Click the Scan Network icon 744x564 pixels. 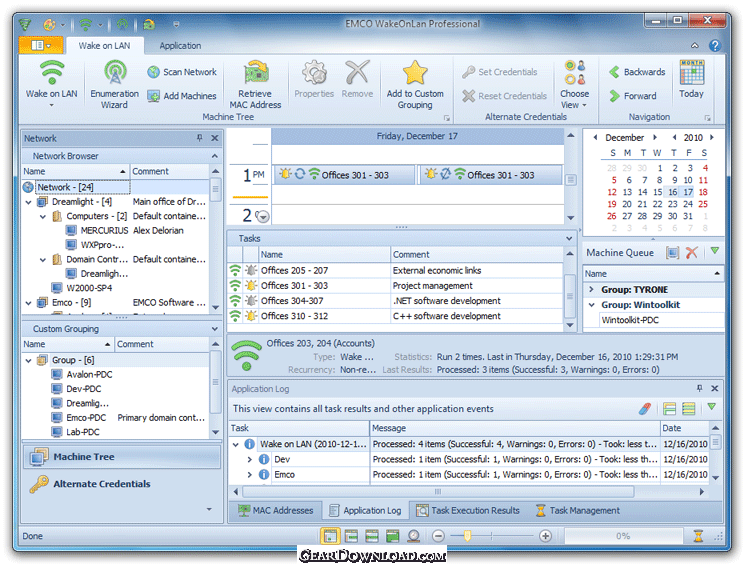click(x=153, y=72)
